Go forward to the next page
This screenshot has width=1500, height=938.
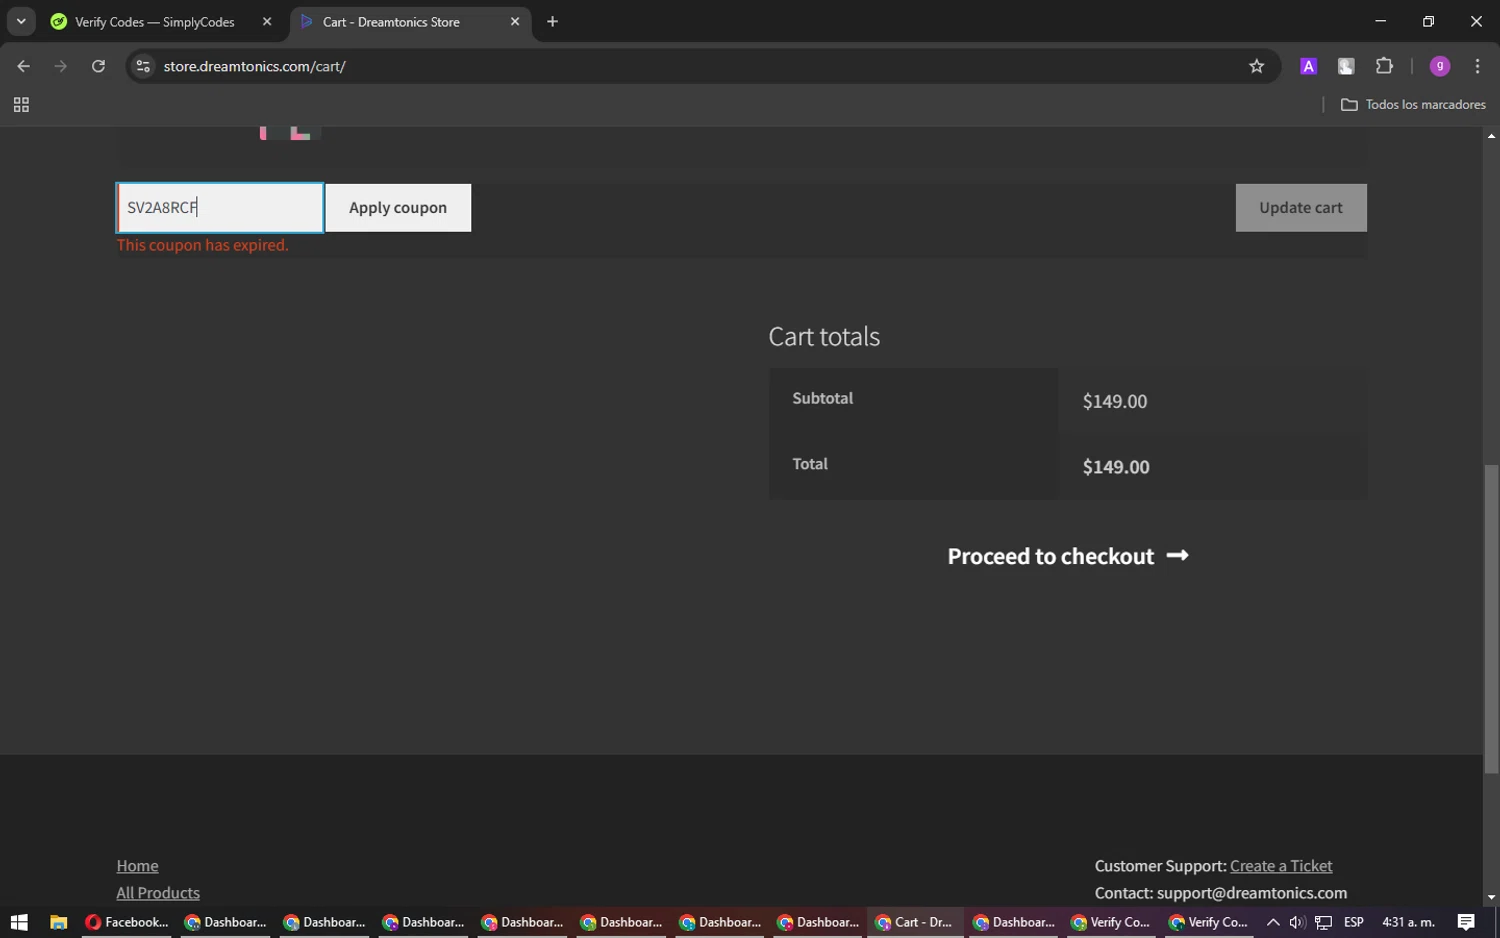tap(61, 66)
